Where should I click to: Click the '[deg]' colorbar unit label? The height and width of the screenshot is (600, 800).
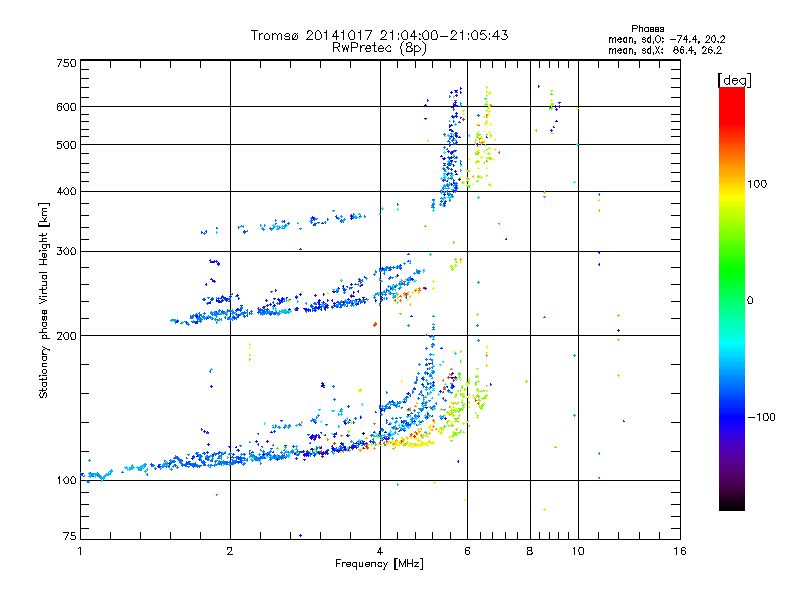[x=734, y=80]
